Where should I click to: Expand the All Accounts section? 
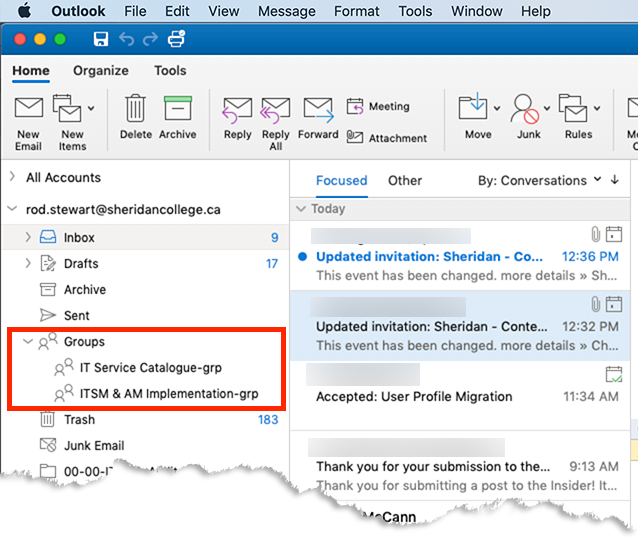tap(12, 177)
